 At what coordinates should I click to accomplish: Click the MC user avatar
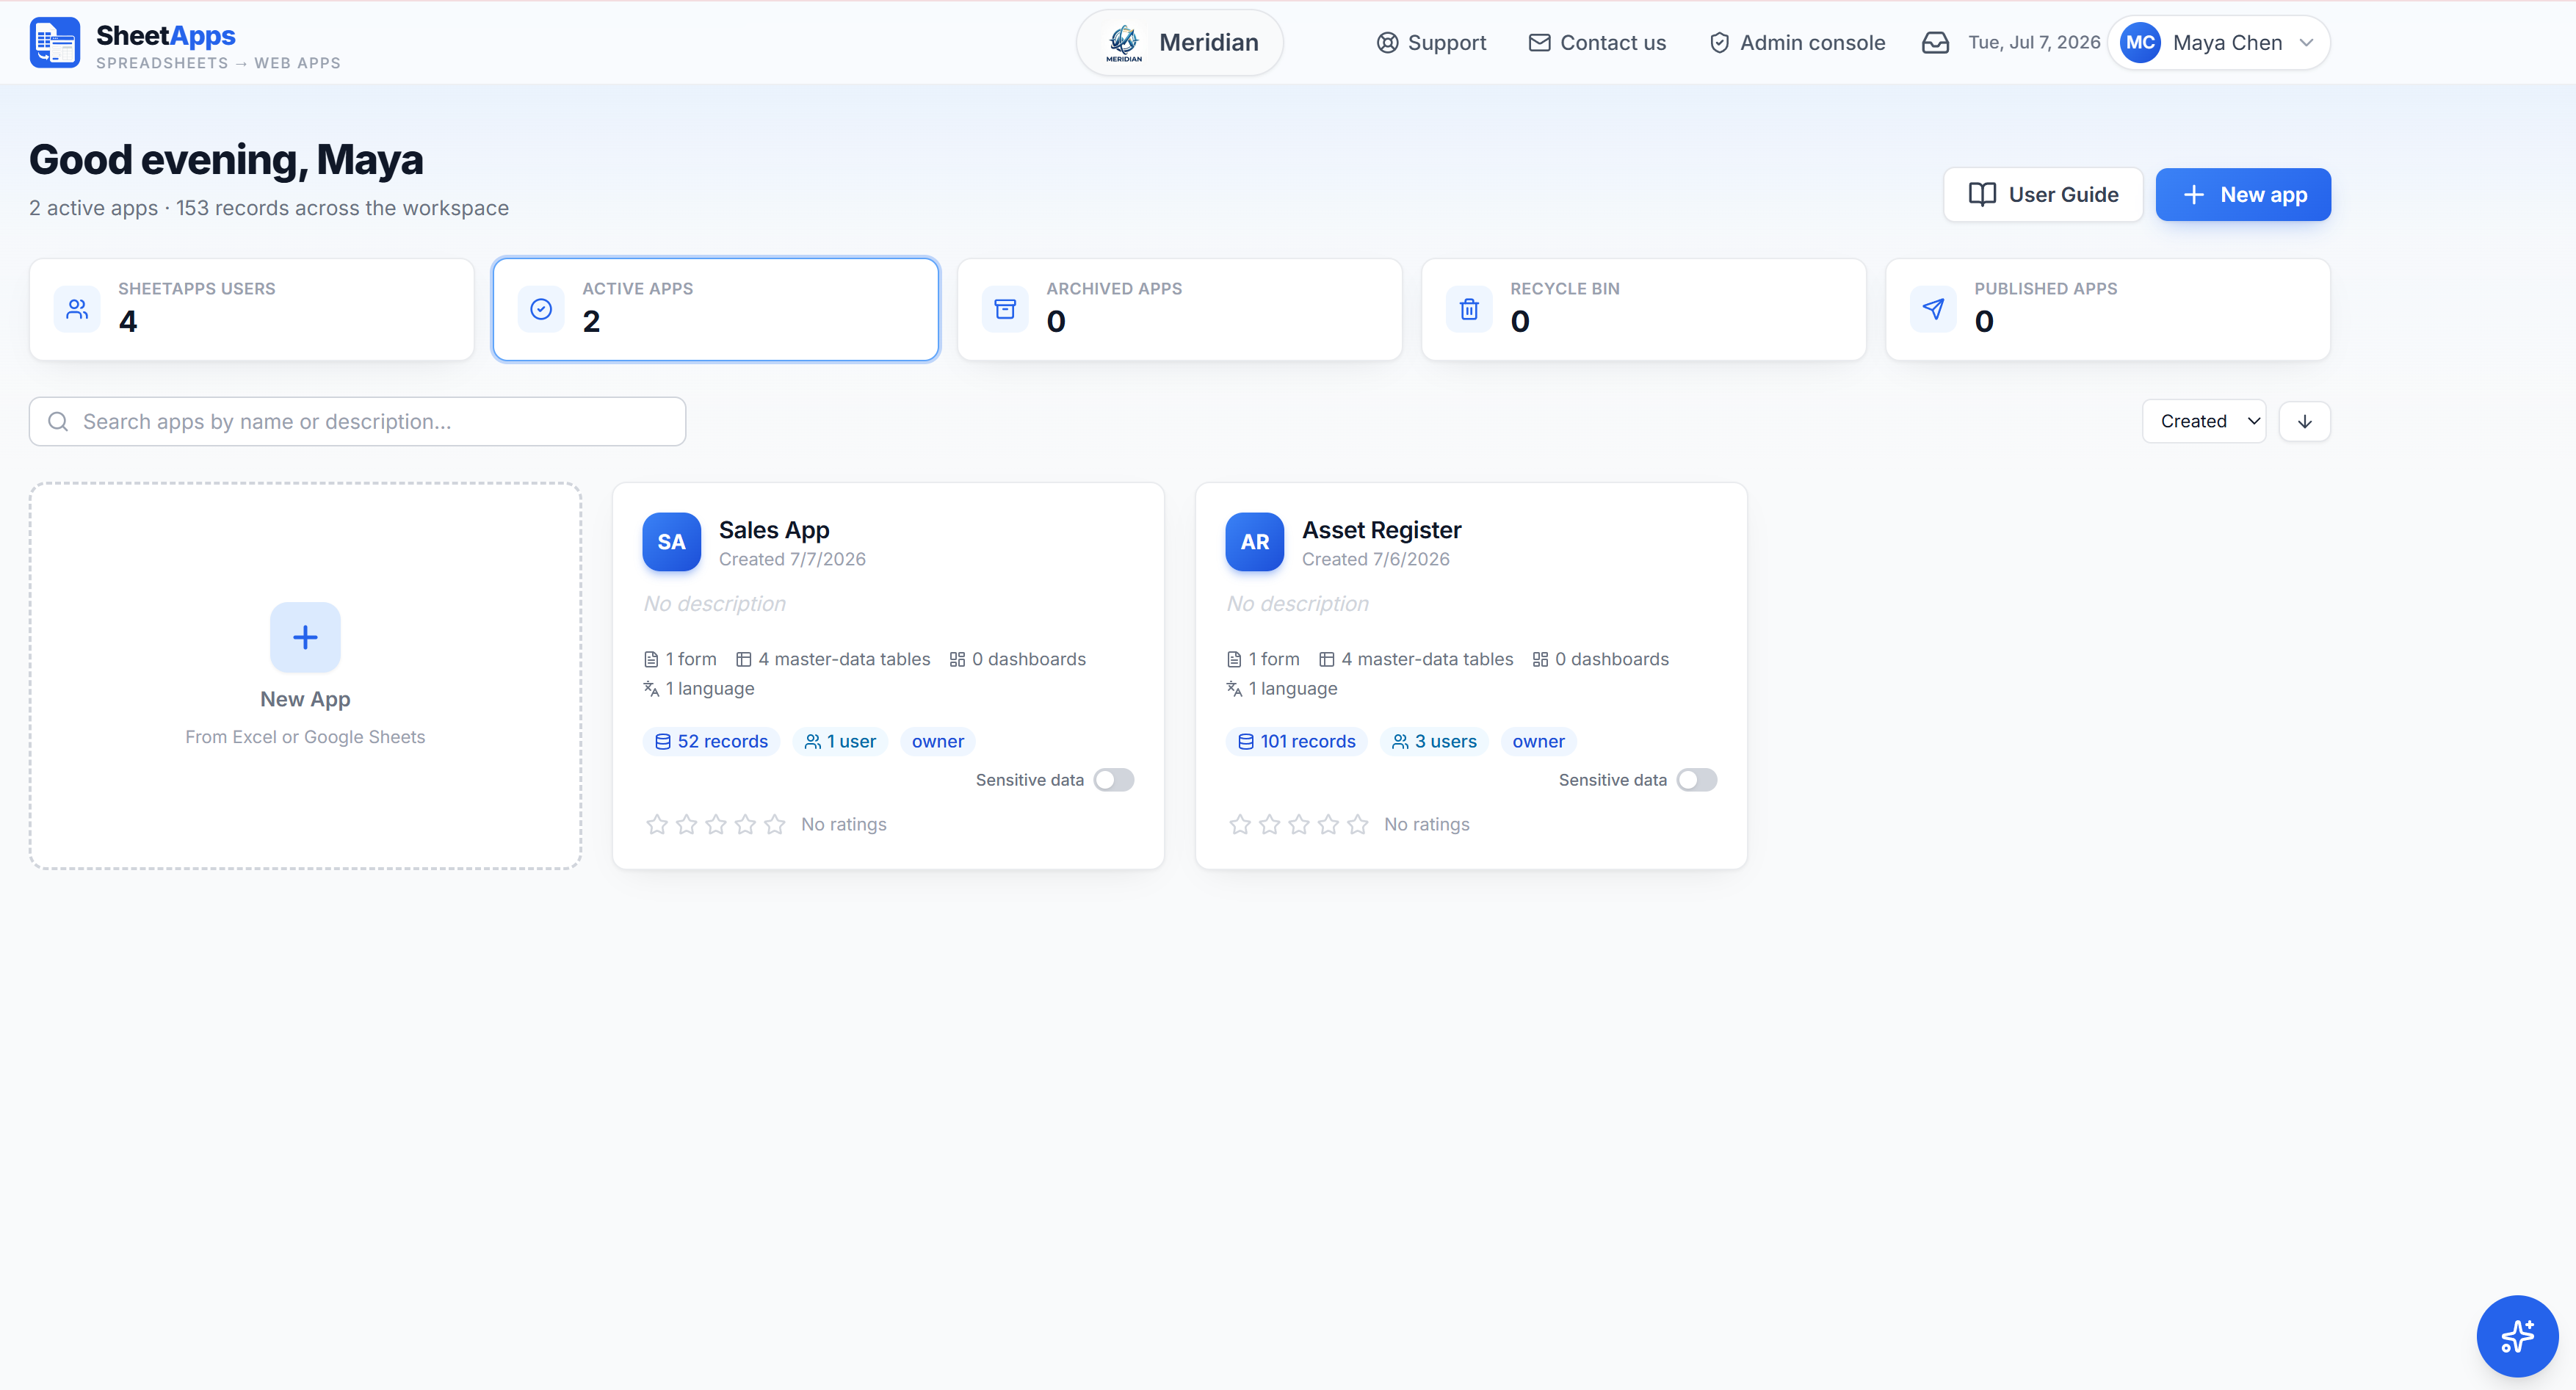coord(2140,42)
